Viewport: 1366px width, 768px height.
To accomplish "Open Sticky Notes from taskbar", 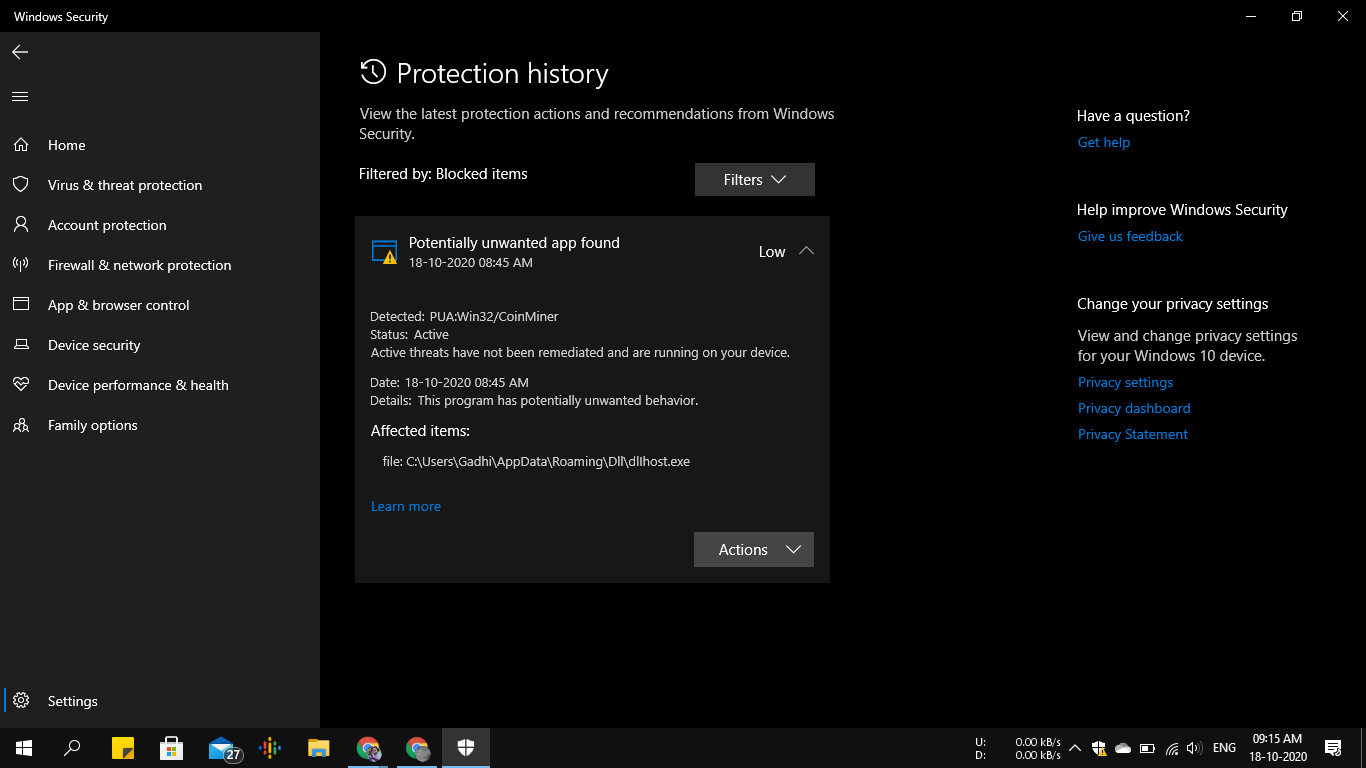I will pos(122,748).
